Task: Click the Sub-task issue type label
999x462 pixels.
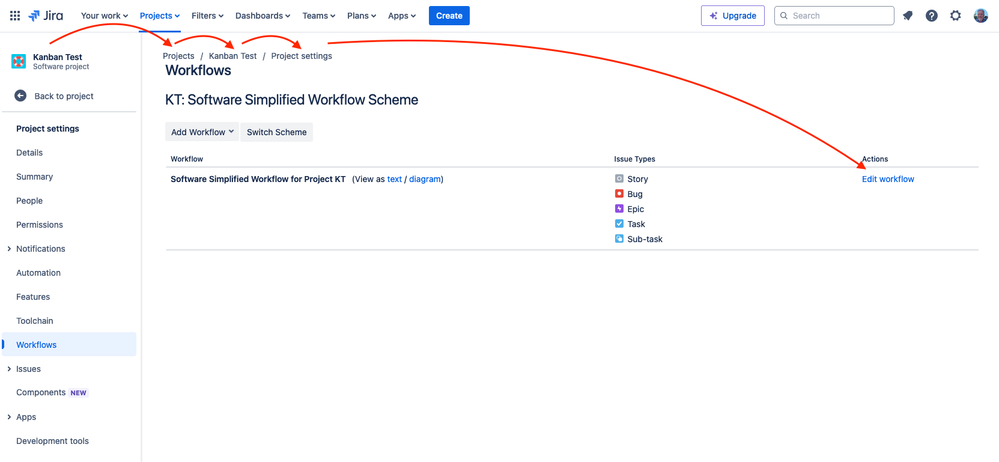Action: click(x=645, y=239)
